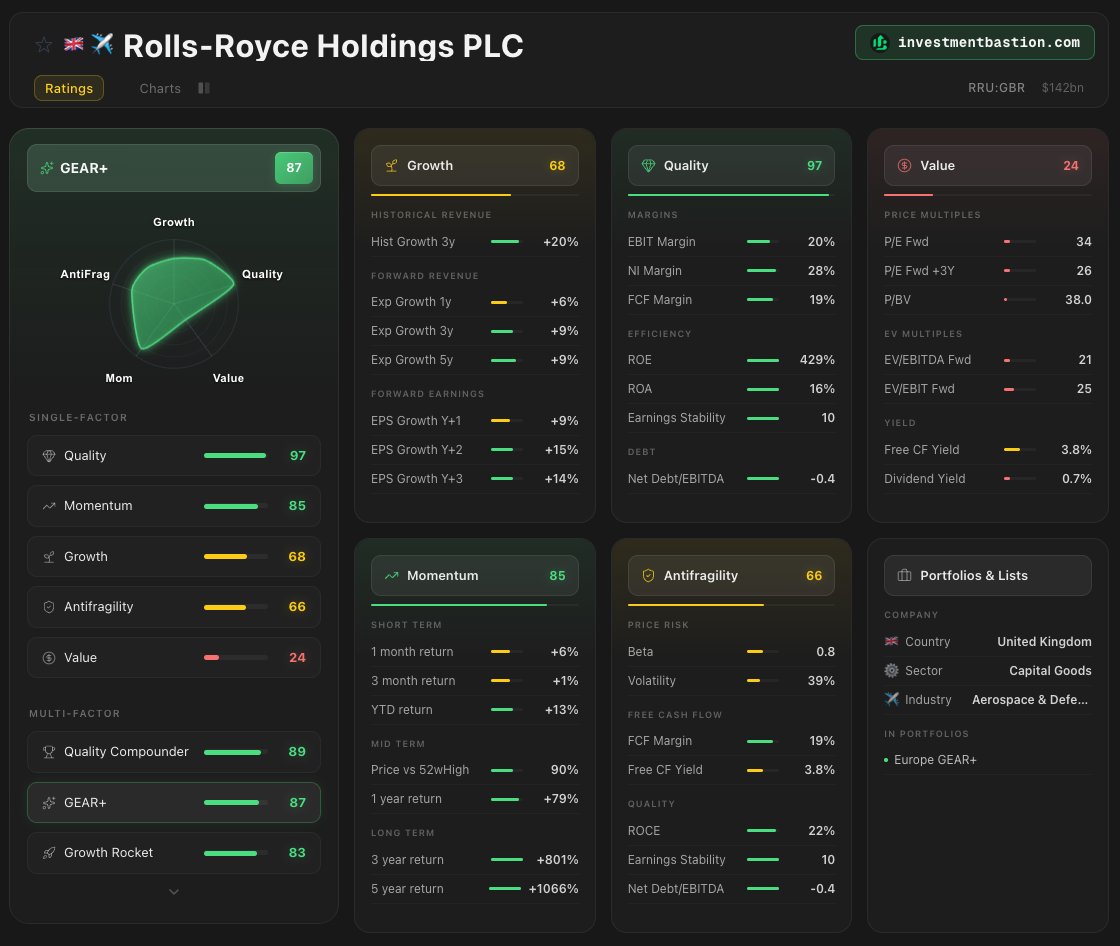Click the columns layout icon next to Charts
The width and height of the screenshot is (1120, 946).
pos(204,88)
